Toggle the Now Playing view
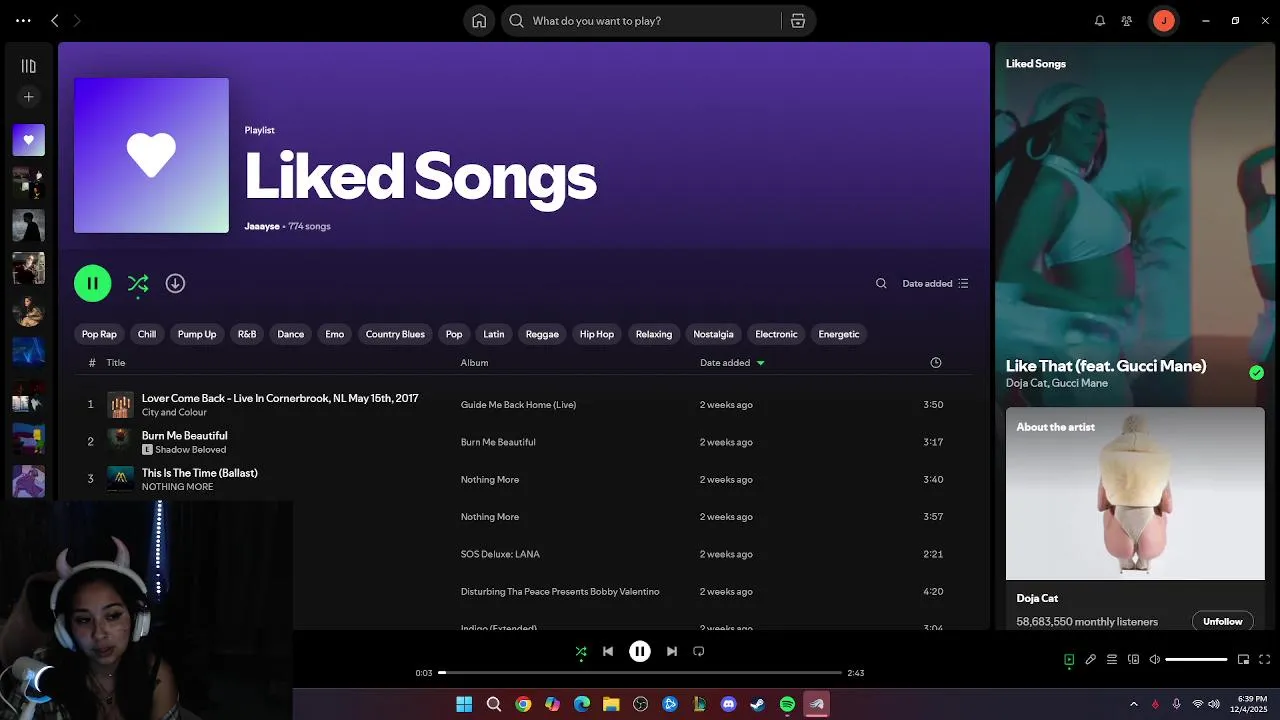1280x720 pixels. [1069, 660]
